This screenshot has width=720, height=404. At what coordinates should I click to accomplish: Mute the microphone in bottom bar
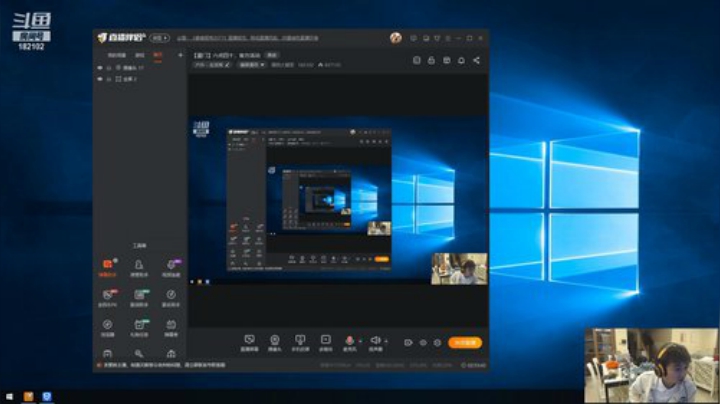coord(349,340)
